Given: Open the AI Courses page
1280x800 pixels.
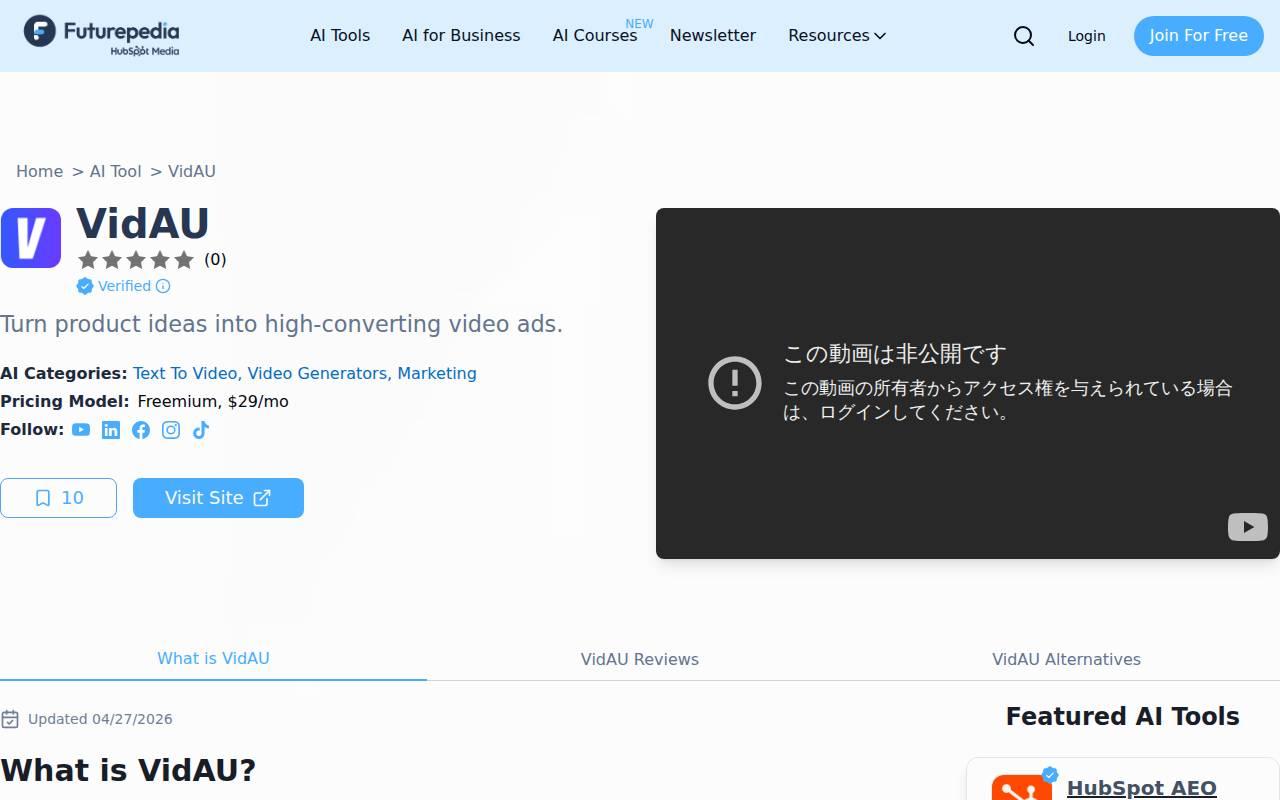Looking at the screenshot, I should (x=595, y=35).
